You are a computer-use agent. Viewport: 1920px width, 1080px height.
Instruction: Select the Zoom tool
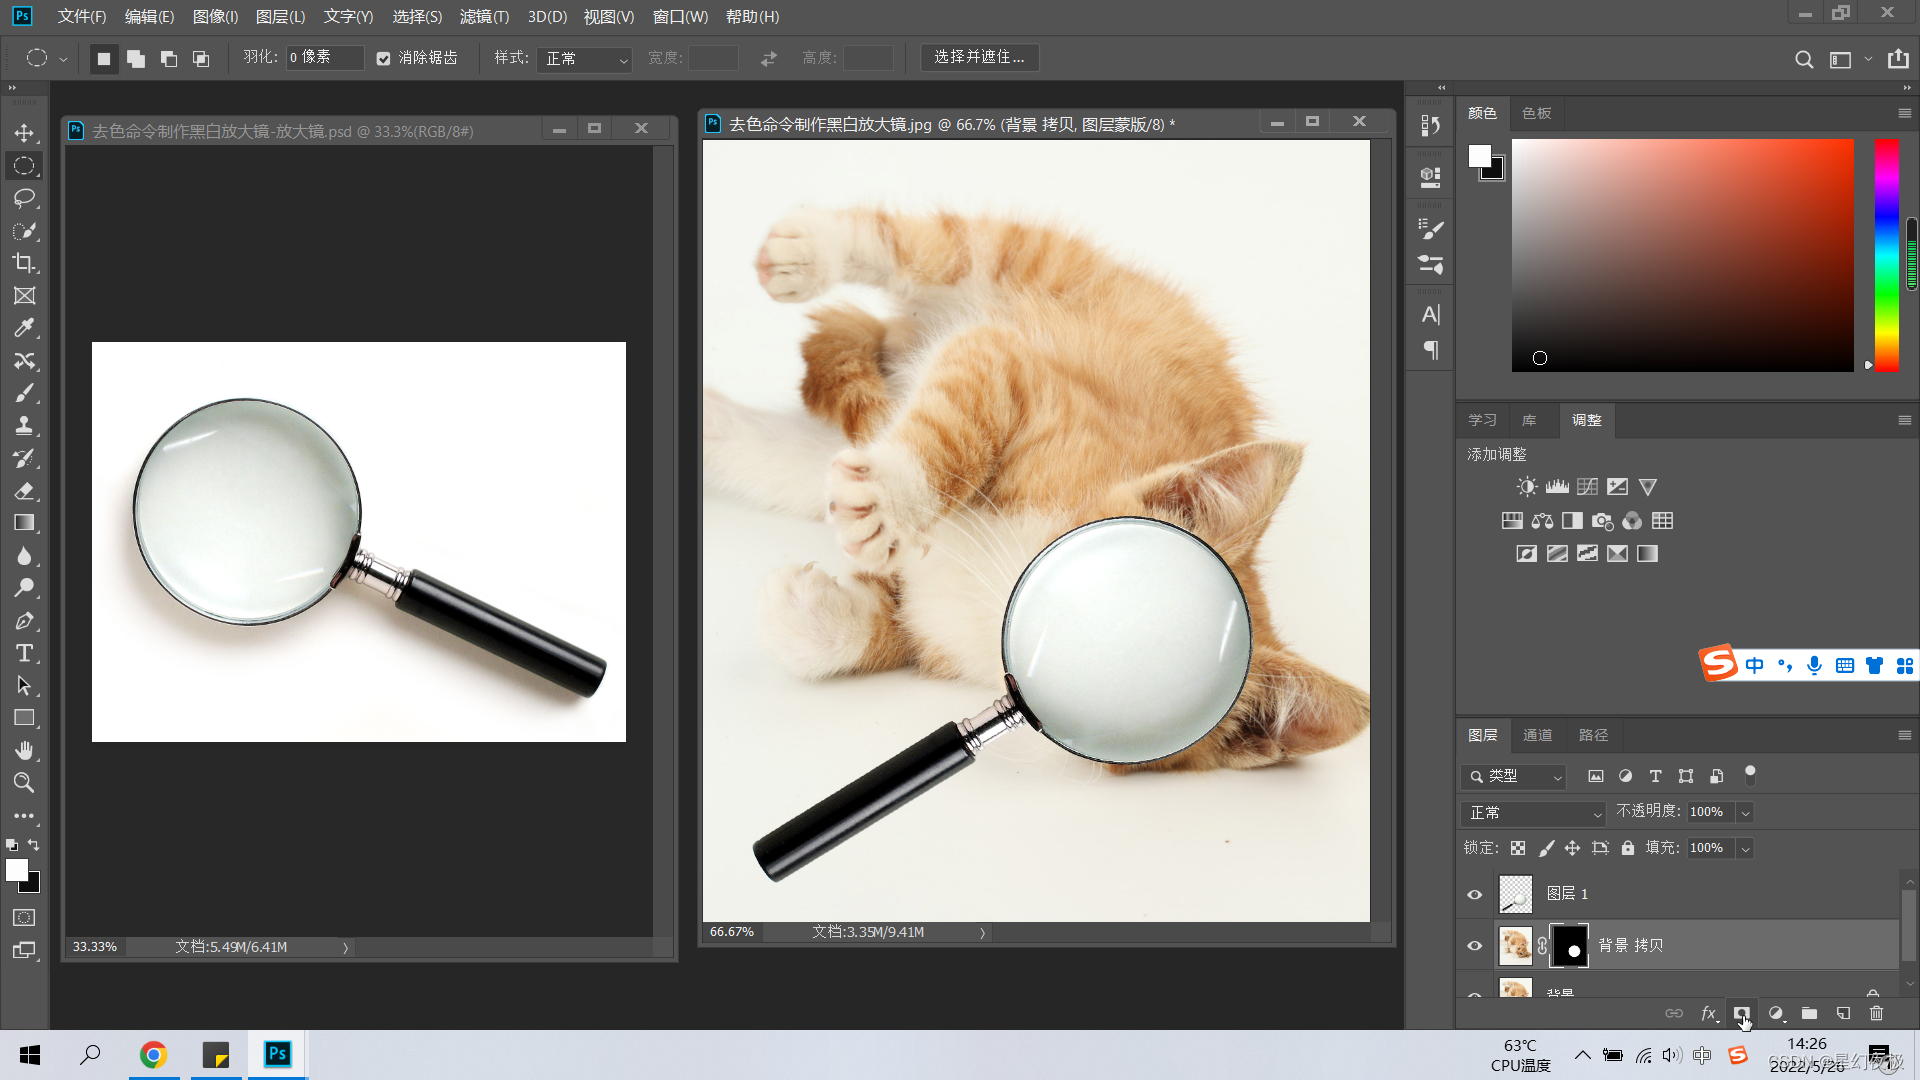coord(24,783)
